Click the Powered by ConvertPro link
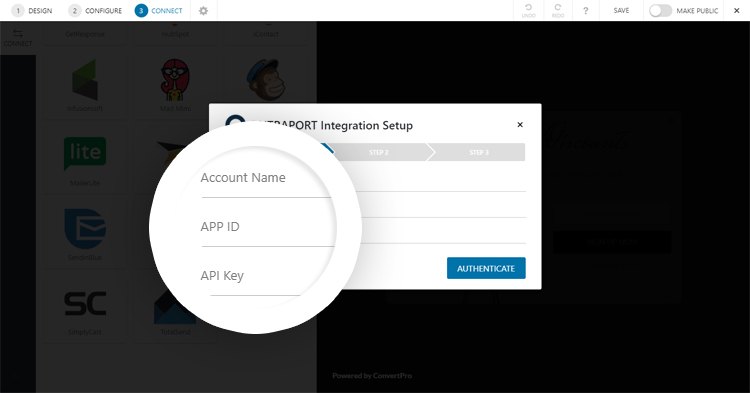The width and height of the screenshot is (750, 393). click(372, 376)
